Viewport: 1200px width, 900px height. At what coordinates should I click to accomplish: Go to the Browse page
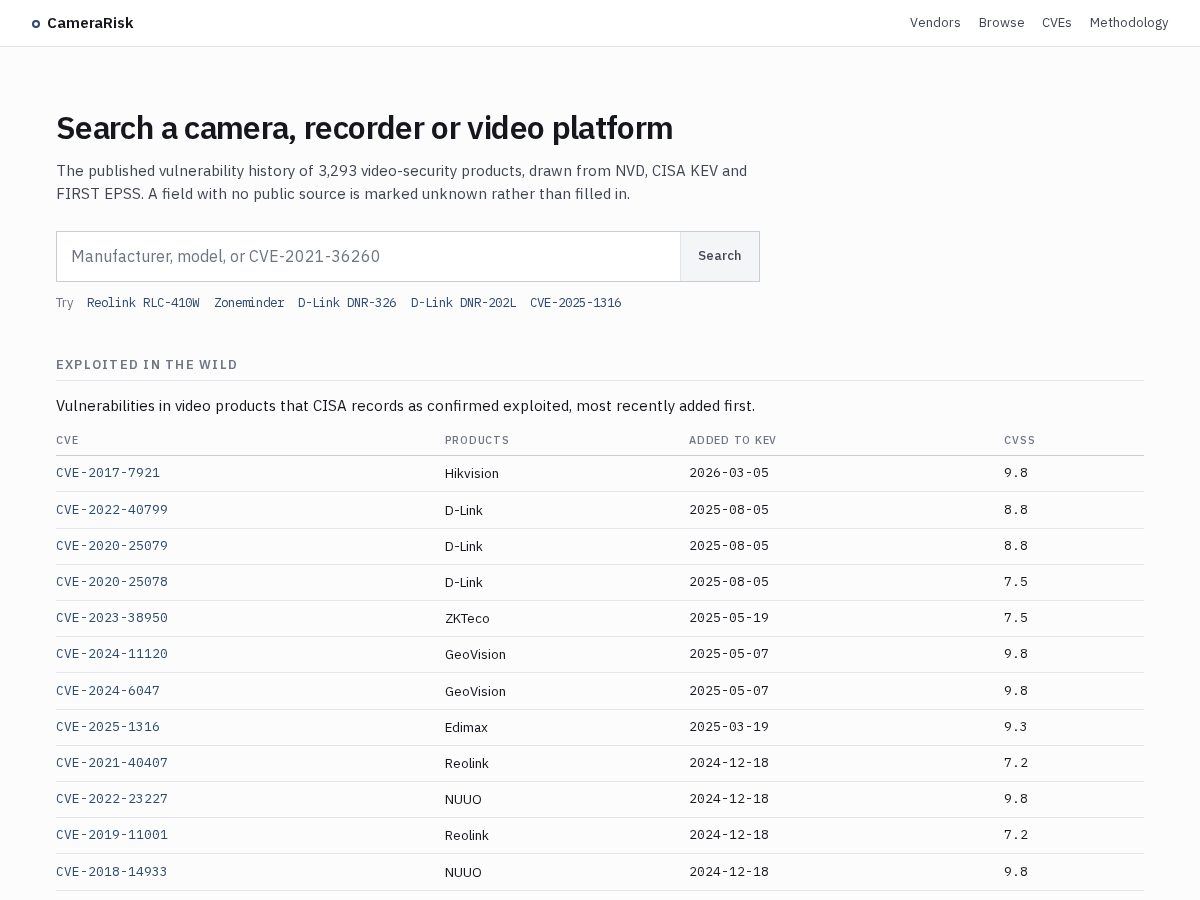[x=1001, y=23]
